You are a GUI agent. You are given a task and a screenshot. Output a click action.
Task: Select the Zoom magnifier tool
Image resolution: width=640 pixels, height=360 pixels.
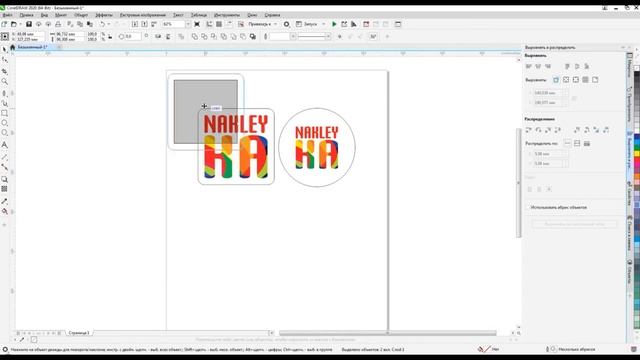pos(4,82)
